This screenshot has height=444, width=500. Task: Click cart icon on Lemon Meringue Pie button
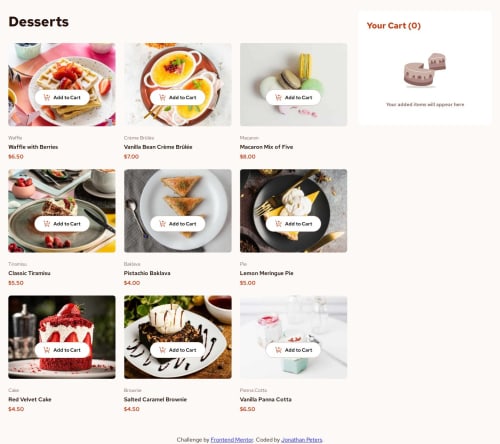coord(278,224)
